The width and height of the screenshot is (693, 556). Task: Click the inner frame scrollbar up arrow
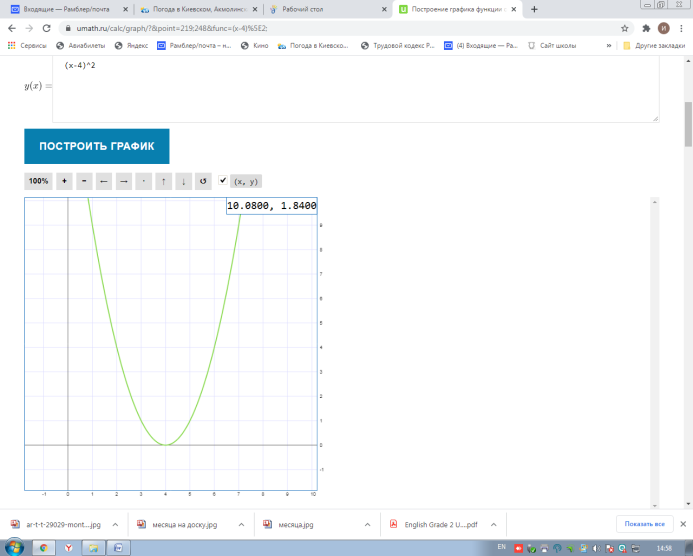pos(655,202)
